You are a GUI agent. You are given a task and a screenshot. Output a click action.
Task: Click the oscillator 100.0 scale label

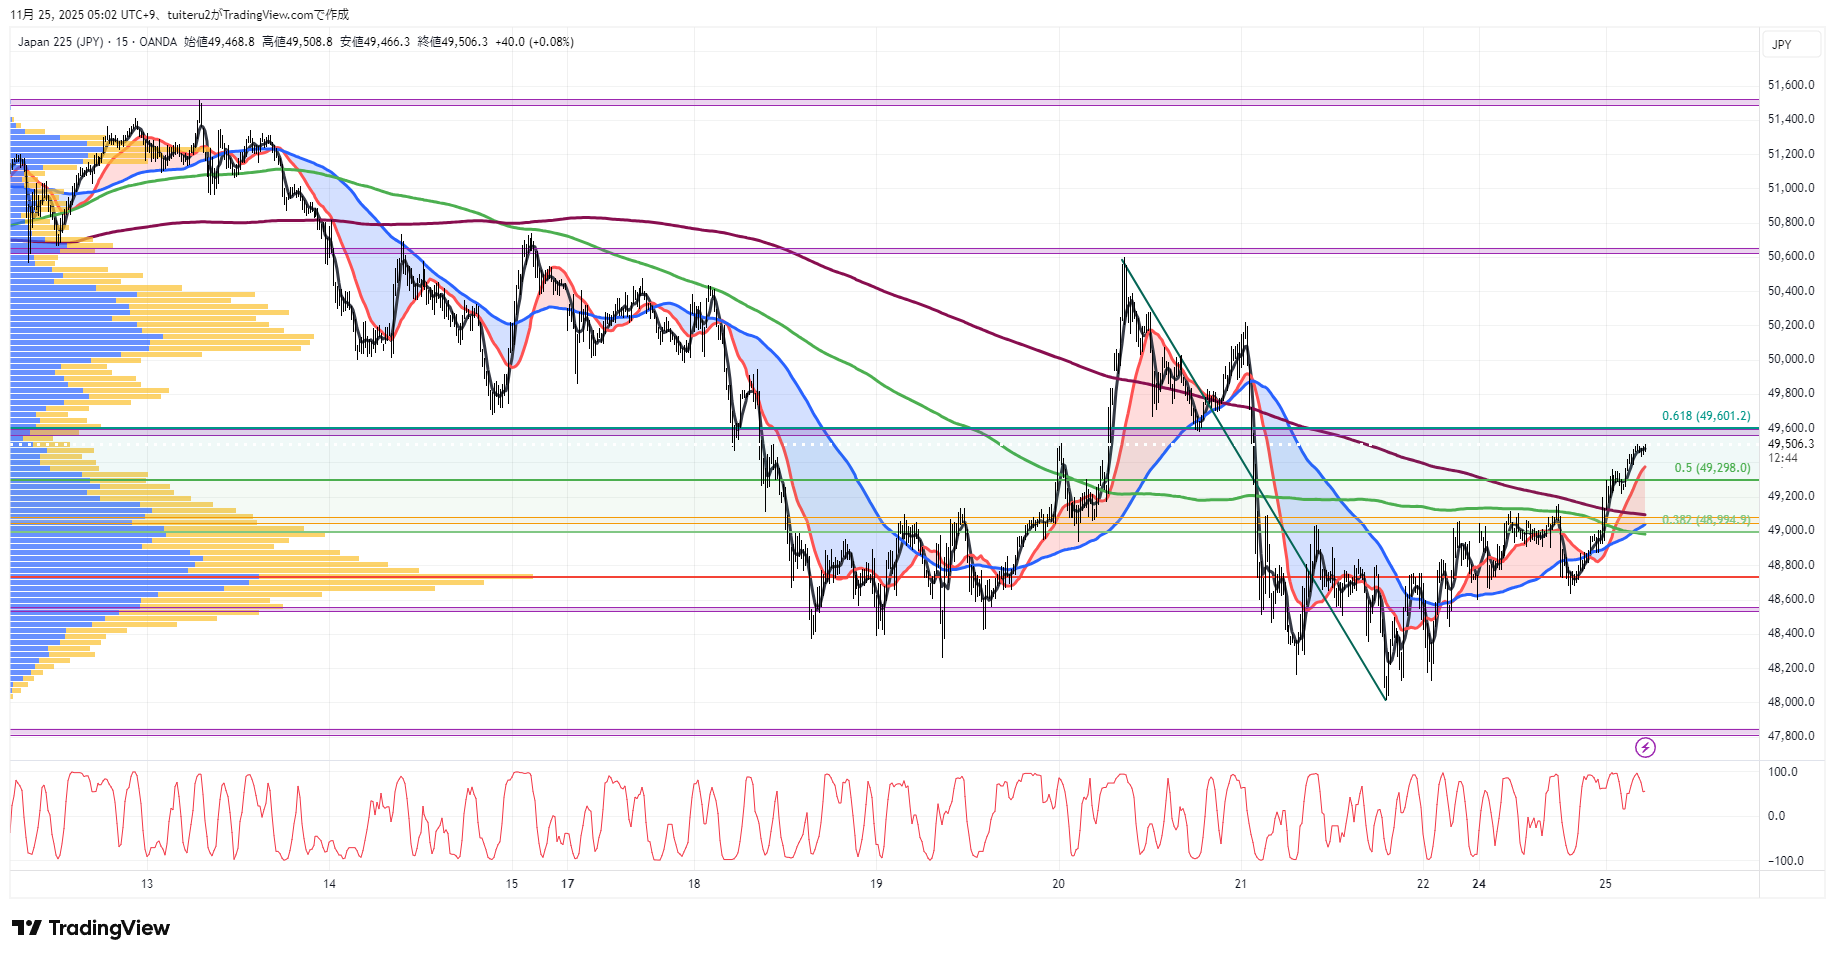tap(1782, 772)
